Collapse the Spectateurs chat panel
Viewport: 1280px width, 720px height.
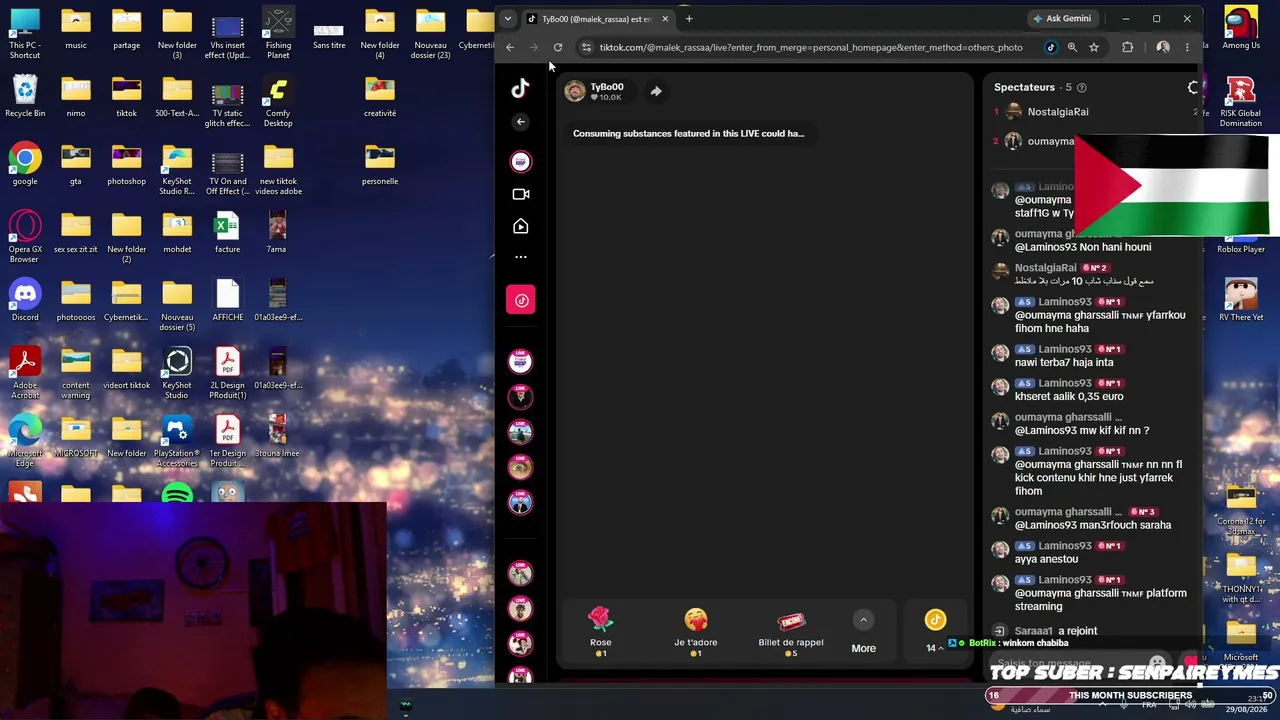coord(1193,88)
